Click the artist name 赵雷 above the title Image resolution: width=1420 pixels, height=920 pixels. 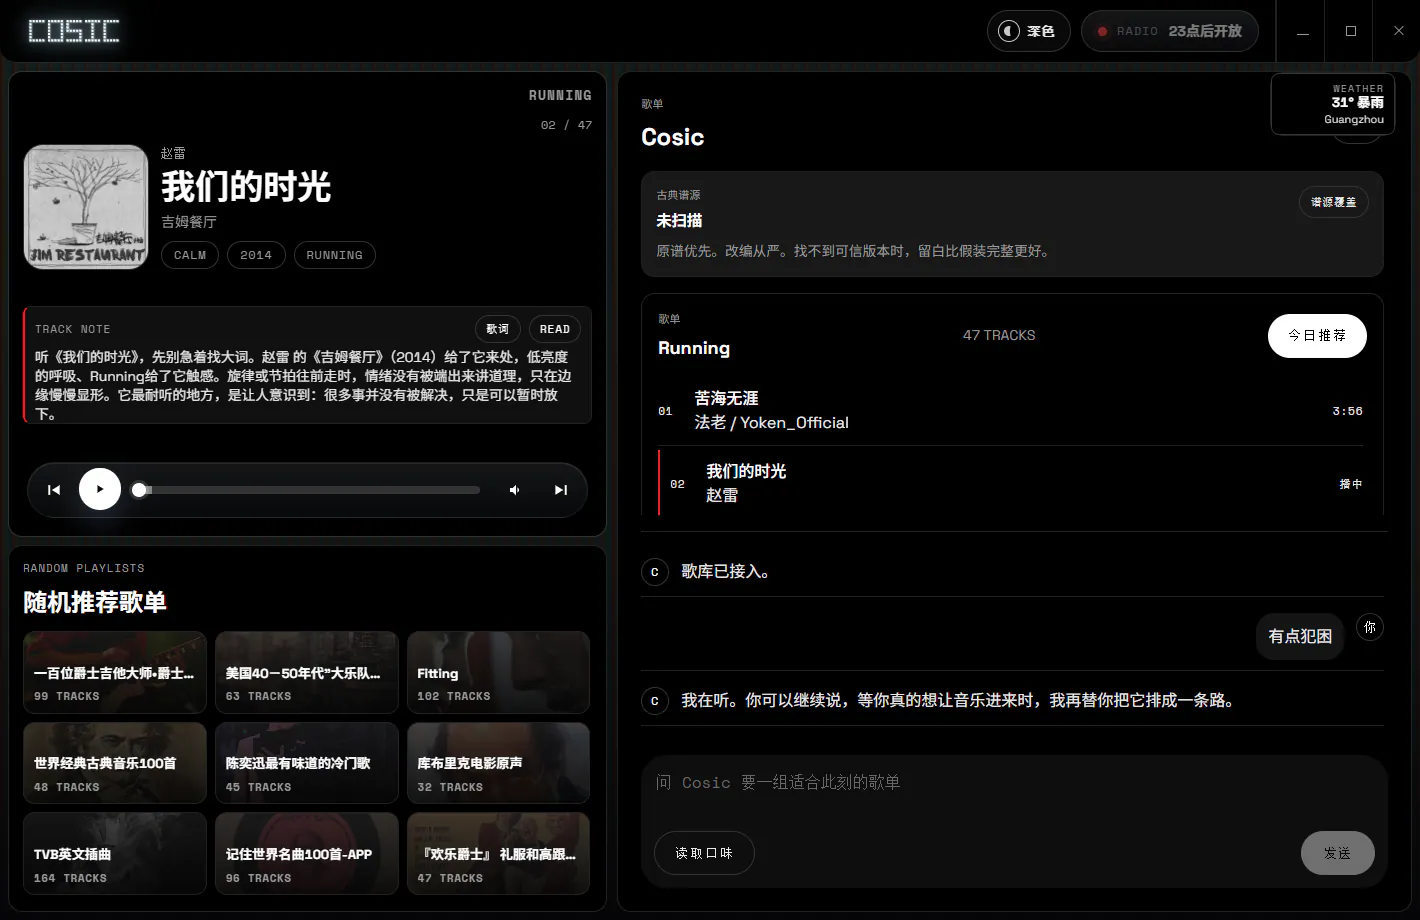[173, 153]
